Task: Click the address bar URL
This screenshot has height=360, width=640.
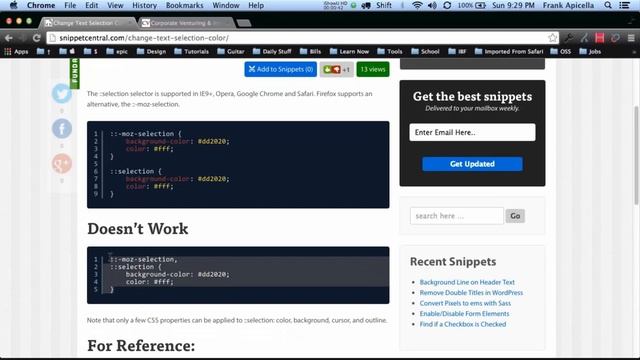Action: pyautogui.click(x=144, y=38)
